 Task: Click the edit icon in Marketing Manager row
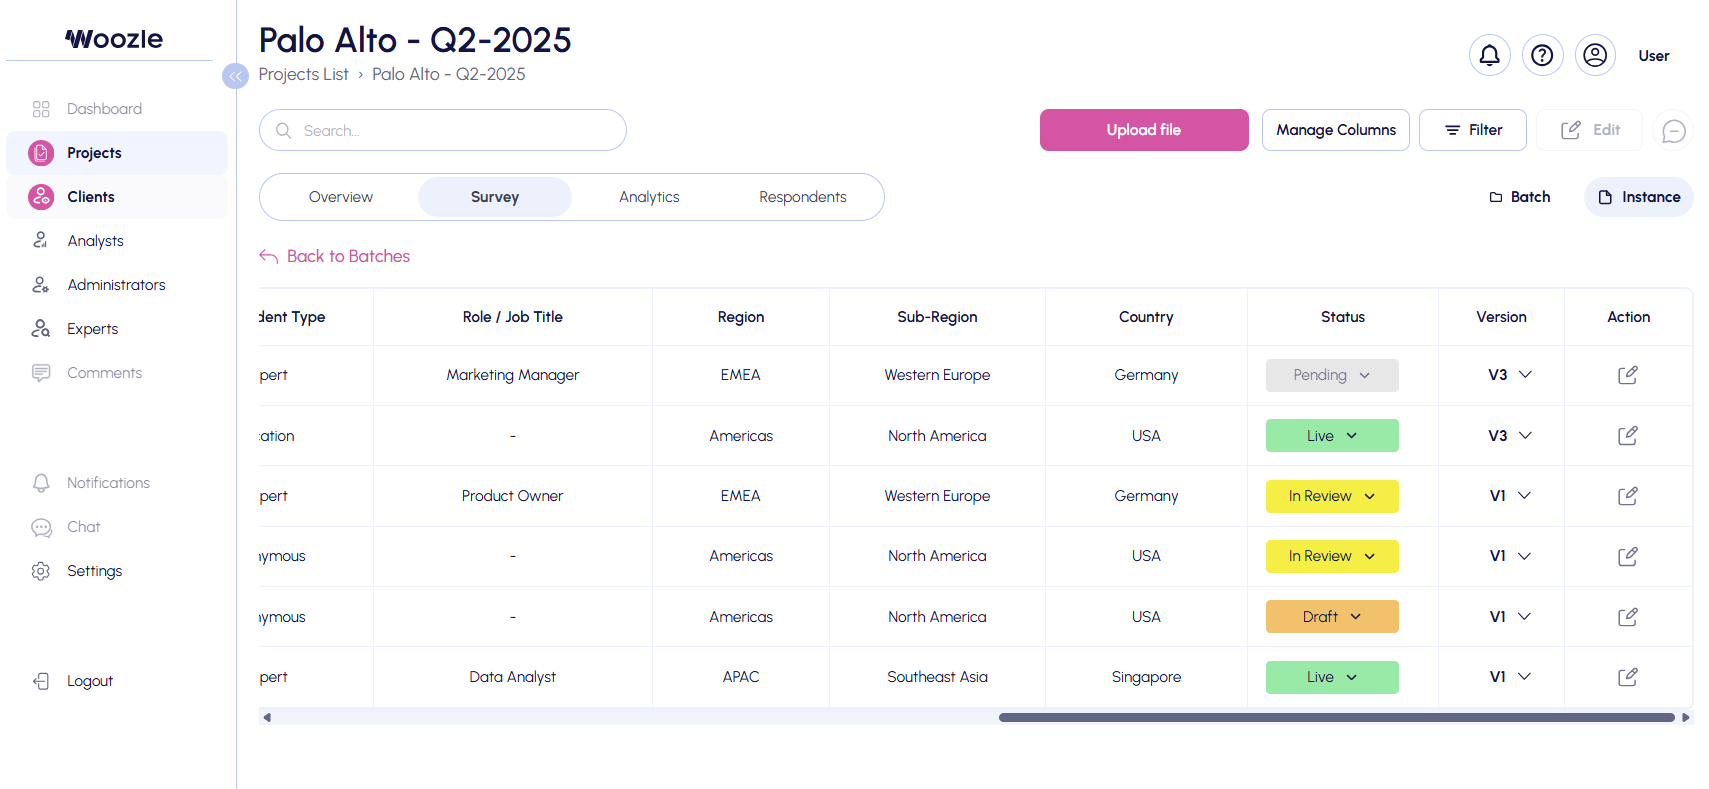click(1627, 375)
